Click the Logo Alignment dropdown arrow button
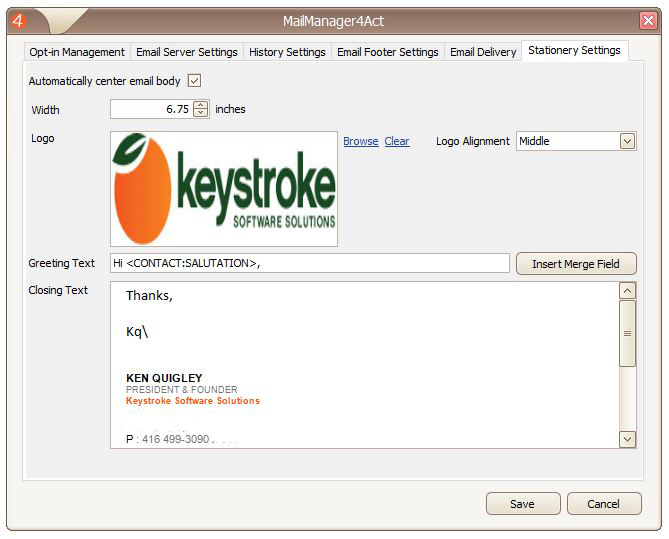This screenshot has width=669, height=539. point(627,141)
